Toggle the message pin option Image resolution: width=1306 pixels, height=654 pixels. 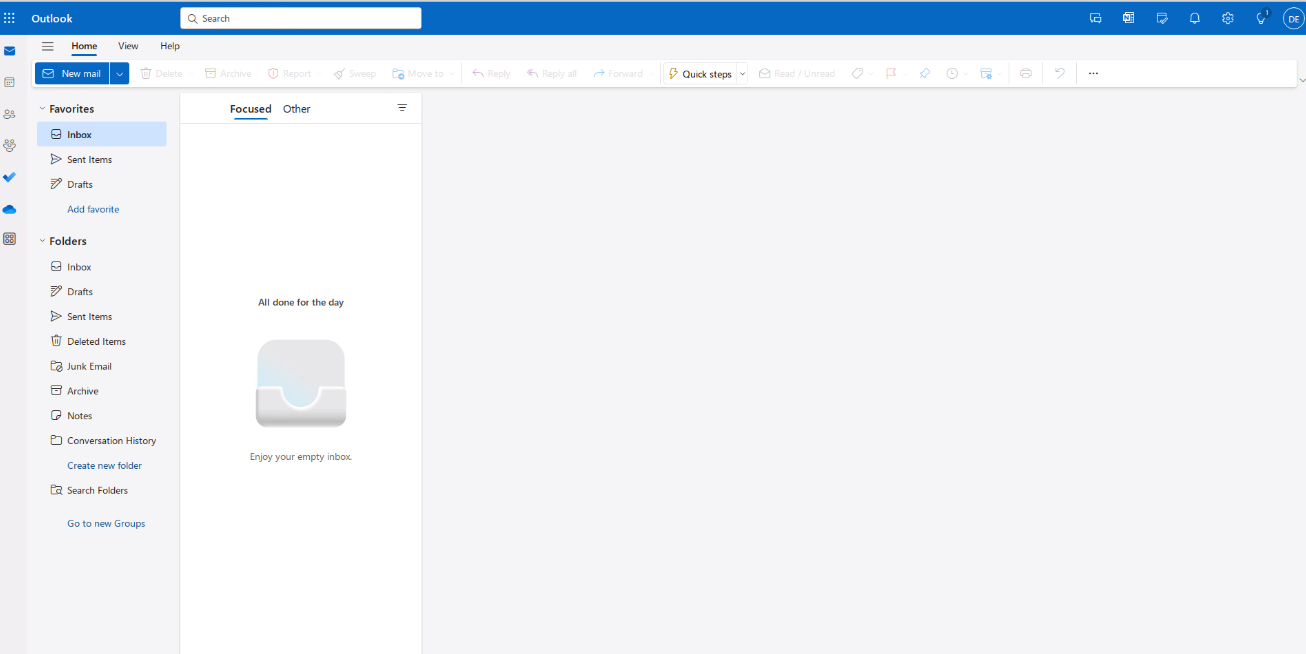click(923, 73)
